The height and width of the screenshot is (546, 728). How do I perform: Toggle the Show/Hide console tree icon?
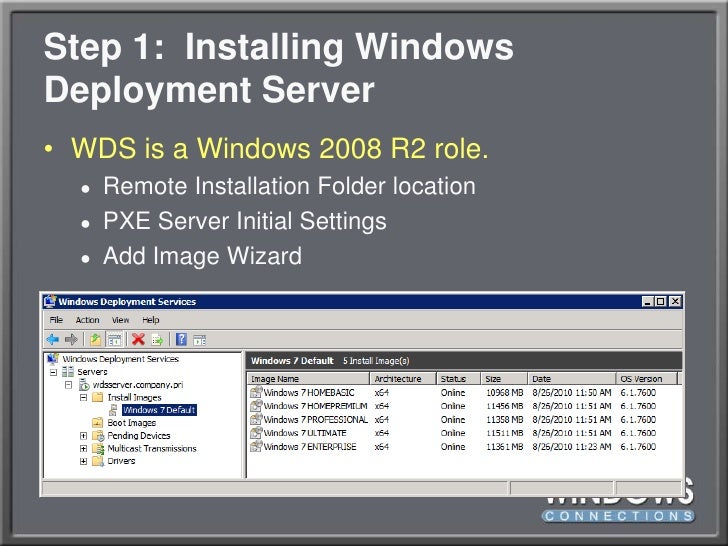point(114,340)
